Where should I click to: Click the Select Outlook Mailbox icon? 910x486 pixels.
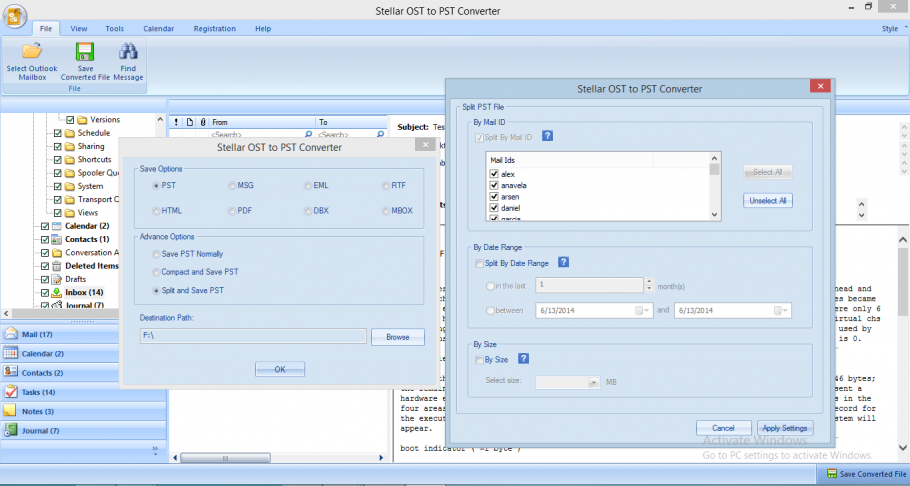[31, 53]
